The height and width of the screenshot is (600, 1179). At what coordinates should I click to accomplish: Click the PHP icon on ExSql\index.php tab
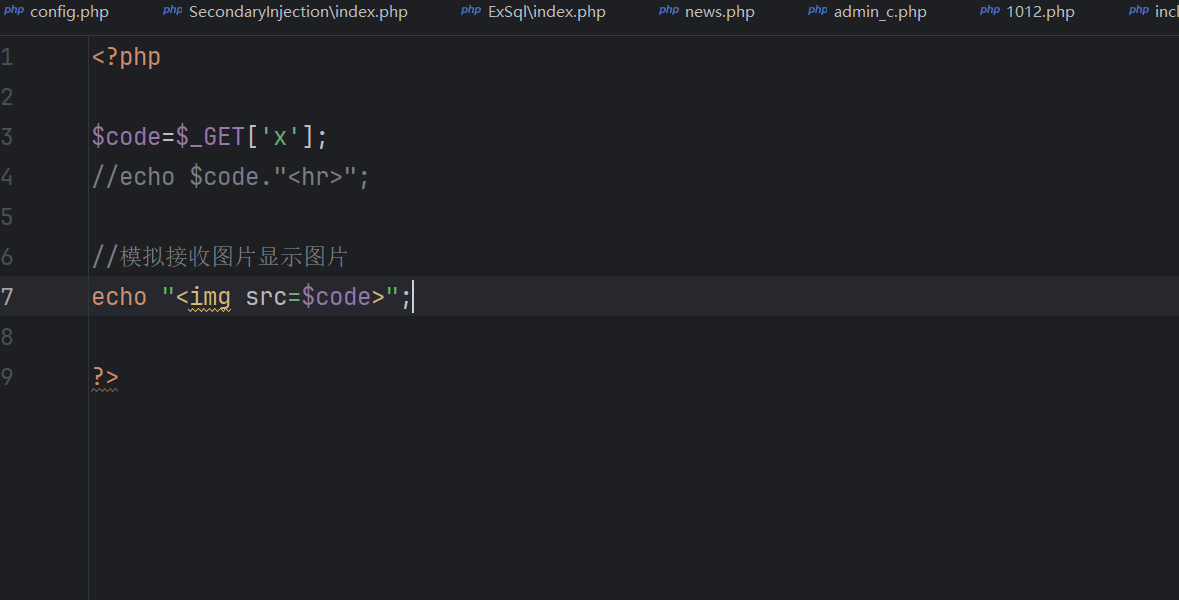click(471, 10)
